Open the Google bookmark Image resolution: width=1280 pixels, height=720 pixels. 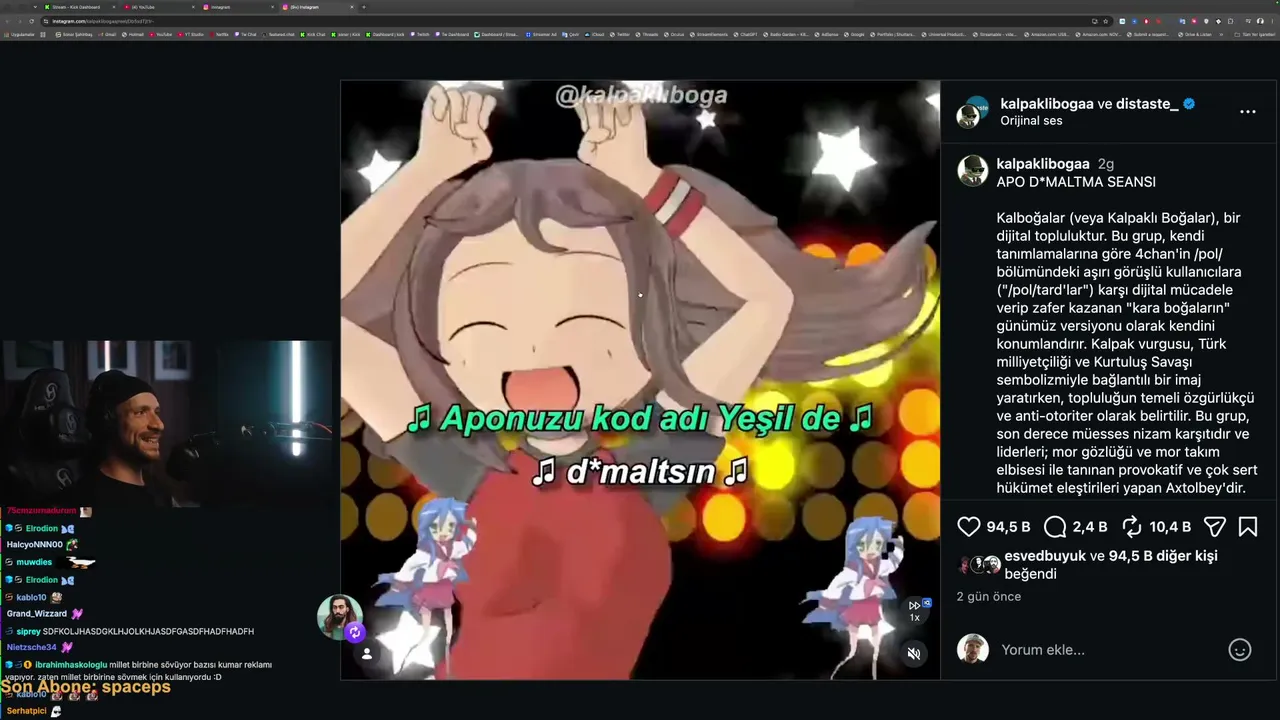[x=856, y=34]
